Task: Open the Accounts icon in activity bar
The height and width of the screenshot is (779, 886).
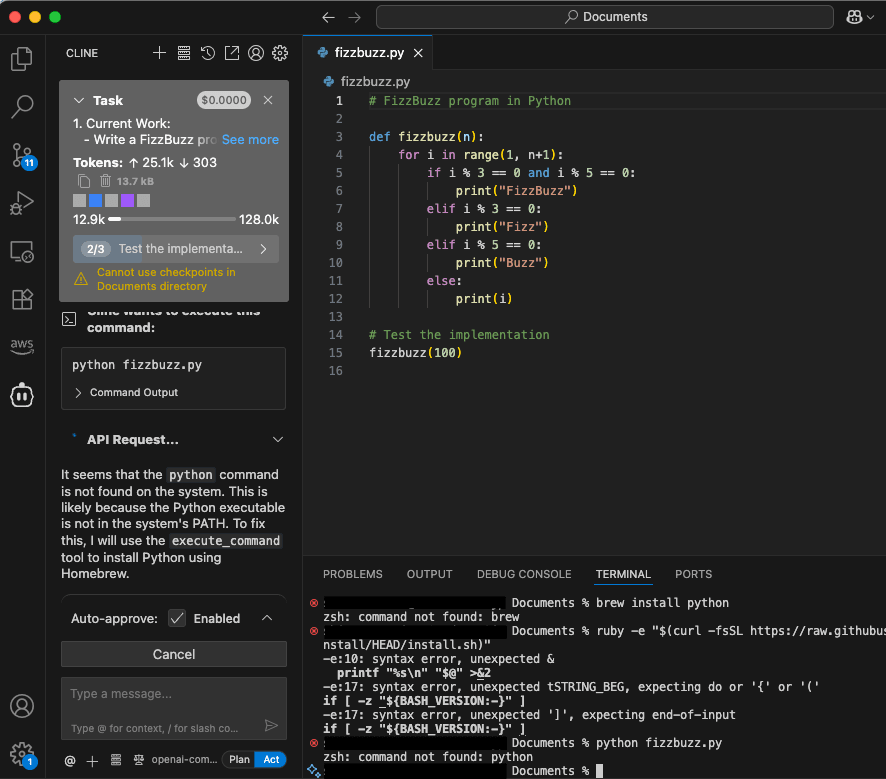Action: [x=22, y=706]
